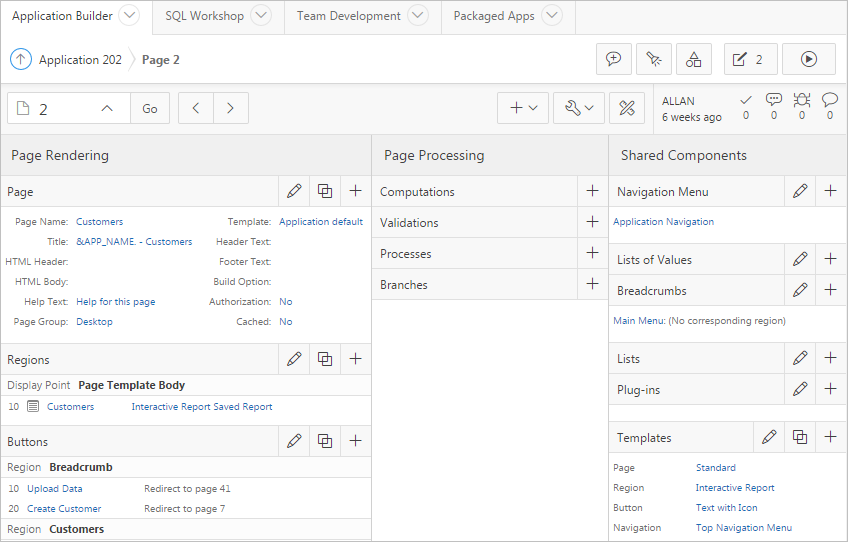Edit Breadcrumbs using its pencil icon

[x=800, y=290]
